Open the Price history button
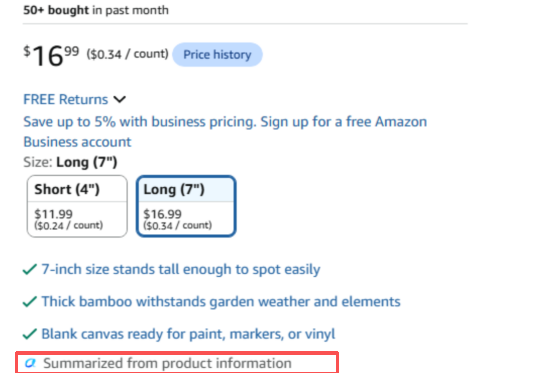554x373 pixels. (217, 55)
